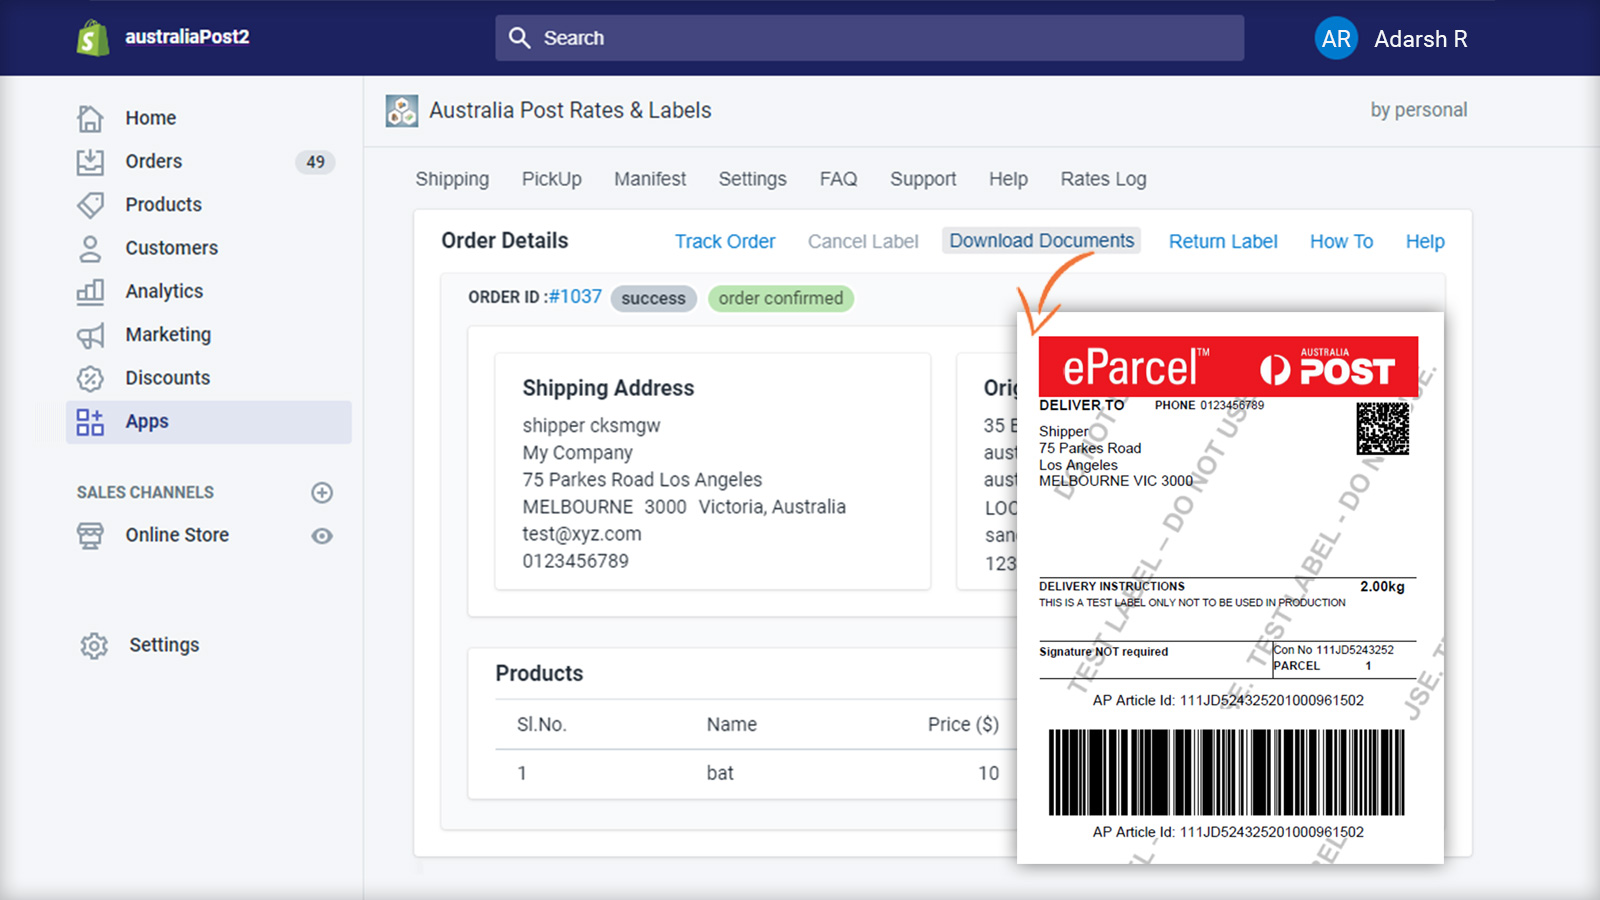Open the Support tab

coord(923,179)
